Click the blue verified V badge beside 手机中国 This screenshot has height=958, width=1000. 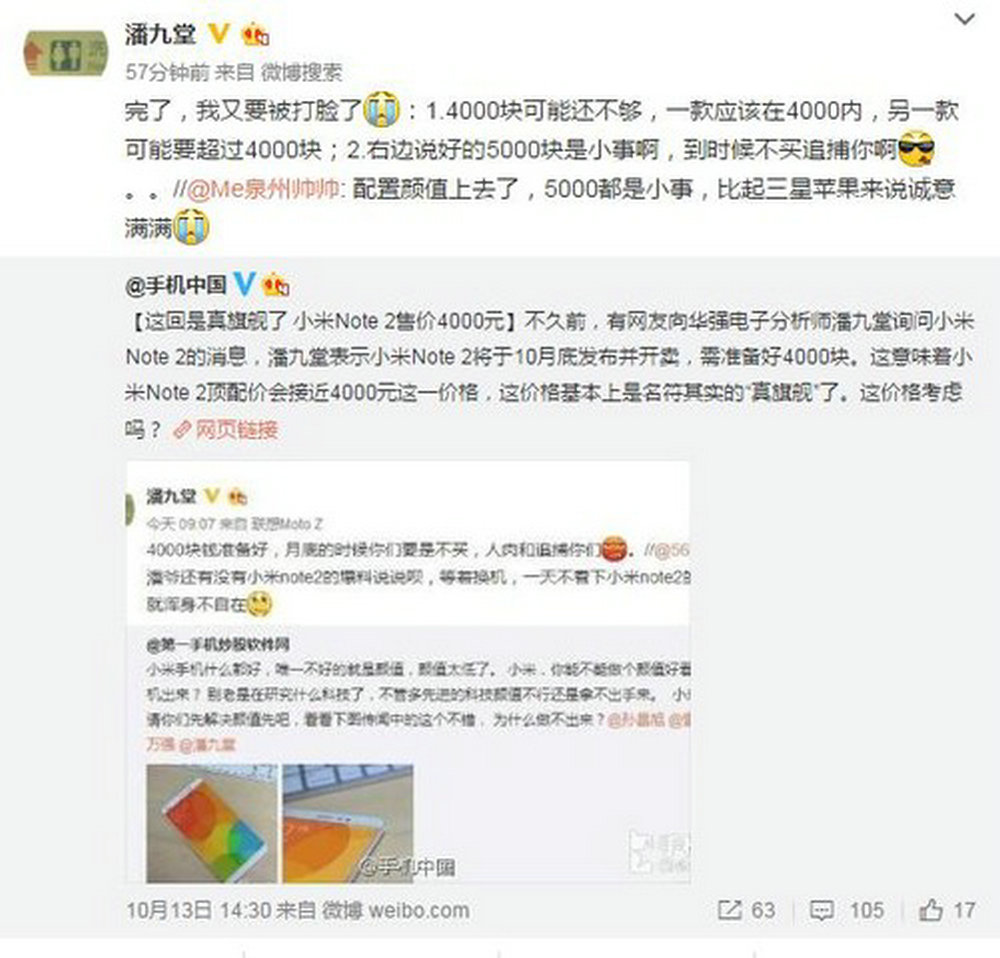[x=245, y=284]
